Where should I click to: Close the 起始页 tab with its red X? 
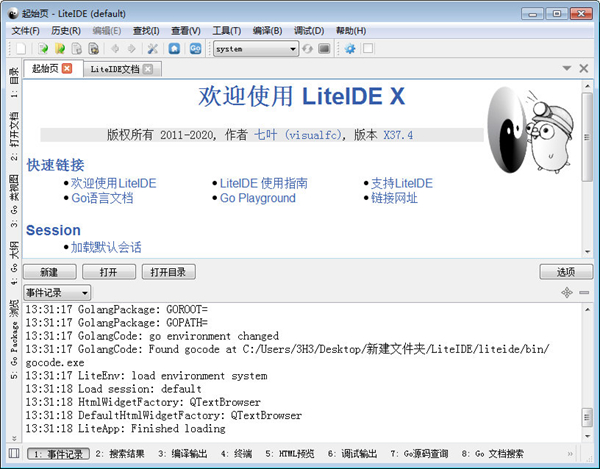pyautogui.click(x=67, y=68)
